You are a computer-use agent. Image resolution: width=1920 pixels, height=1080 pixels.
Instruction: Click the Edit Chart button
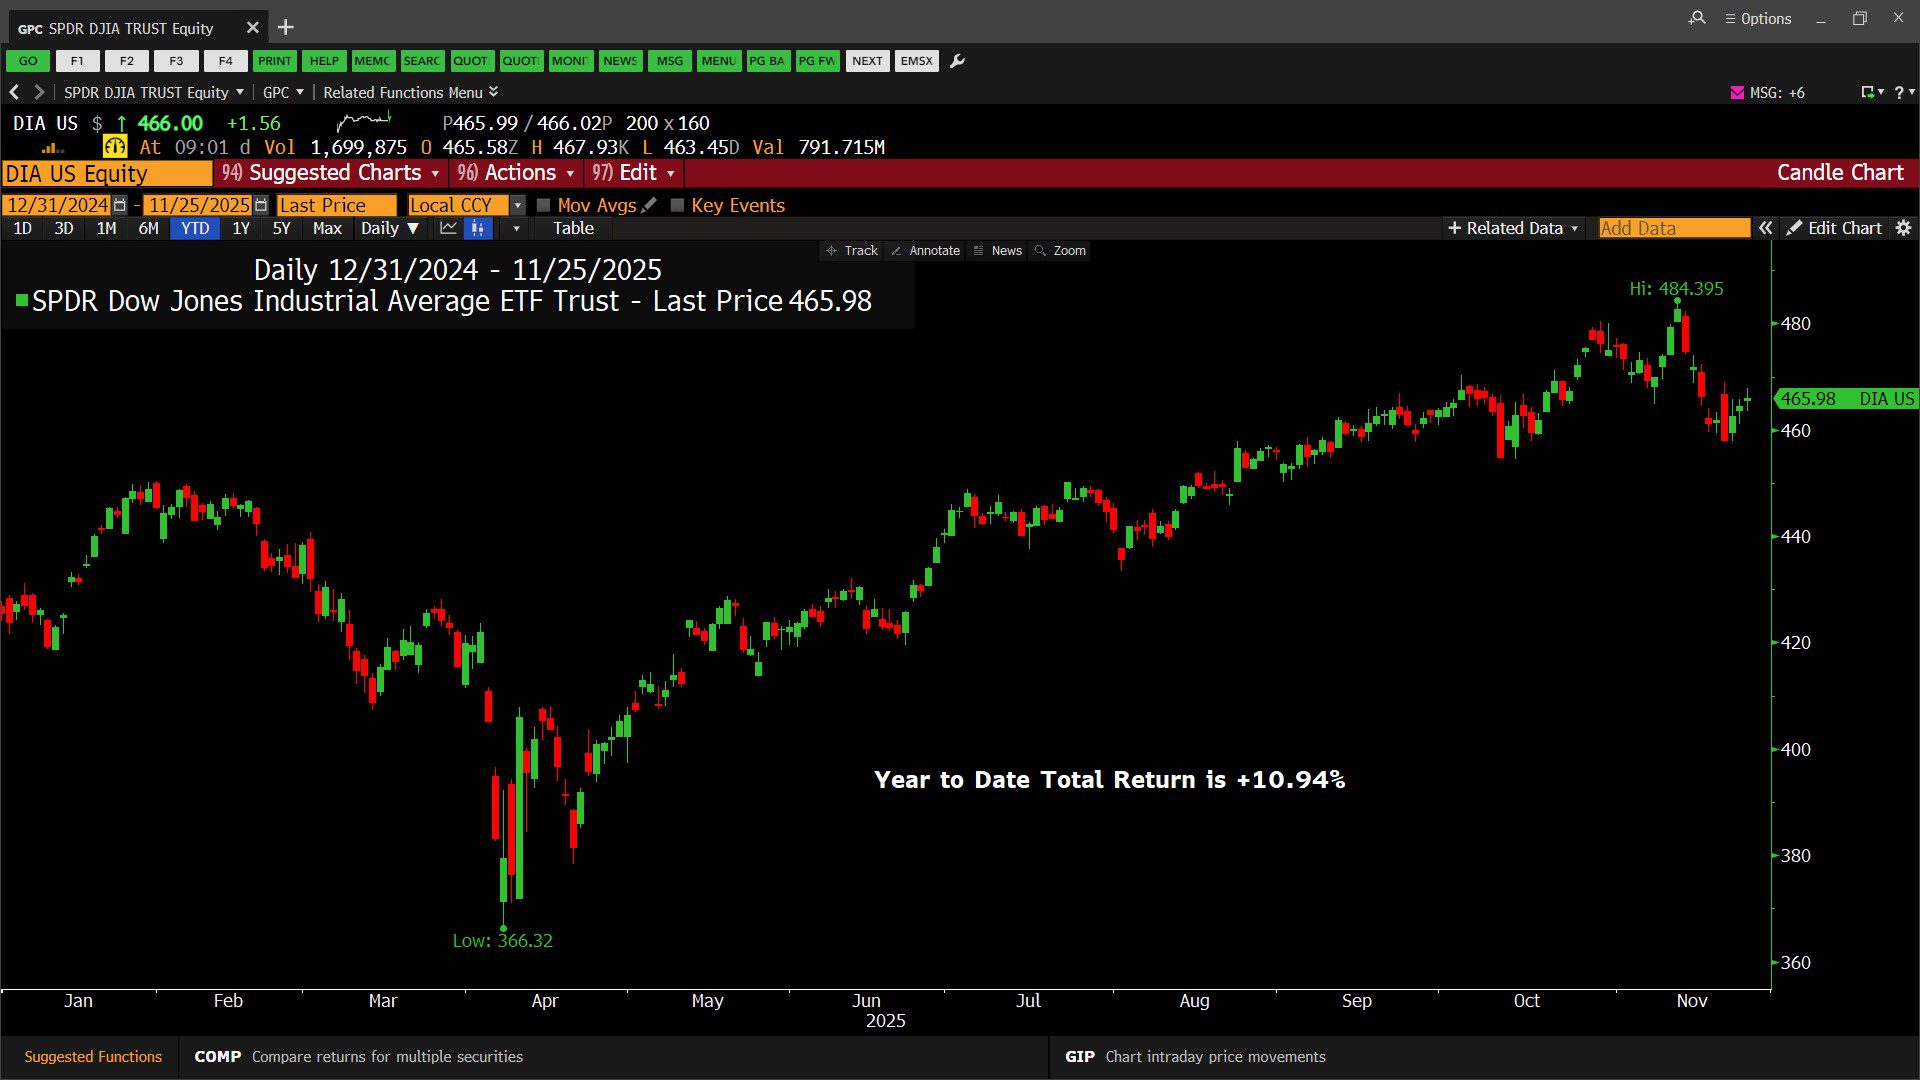(1834, 228)
